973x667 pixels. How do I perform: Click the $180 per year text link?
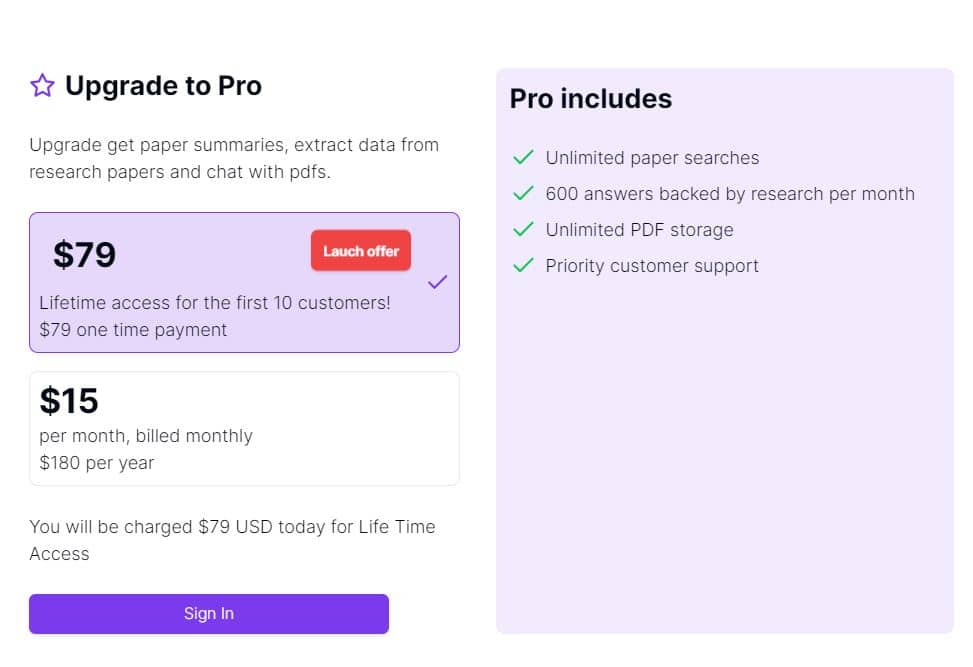(x=96, y=462)
